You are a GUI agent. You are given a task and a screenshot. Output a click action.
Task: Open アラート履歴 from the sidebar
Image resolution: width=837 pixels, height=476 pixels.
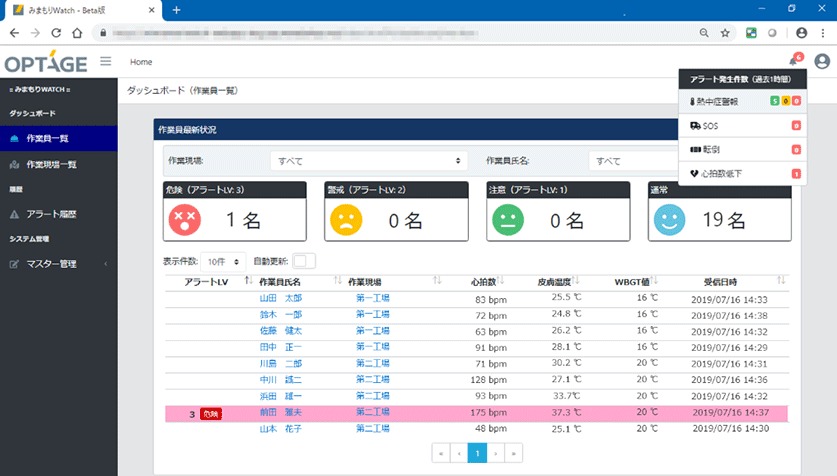point(51,214)
